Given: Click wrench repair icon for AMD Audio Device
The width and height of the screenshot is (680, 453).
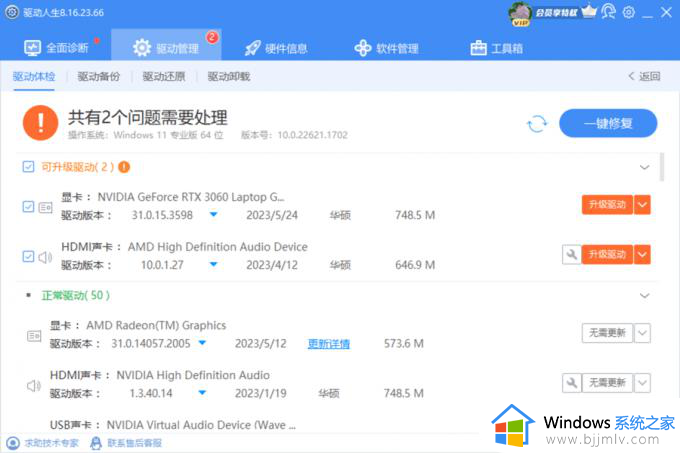Looking at the screenshot, I should click(572, 254).
